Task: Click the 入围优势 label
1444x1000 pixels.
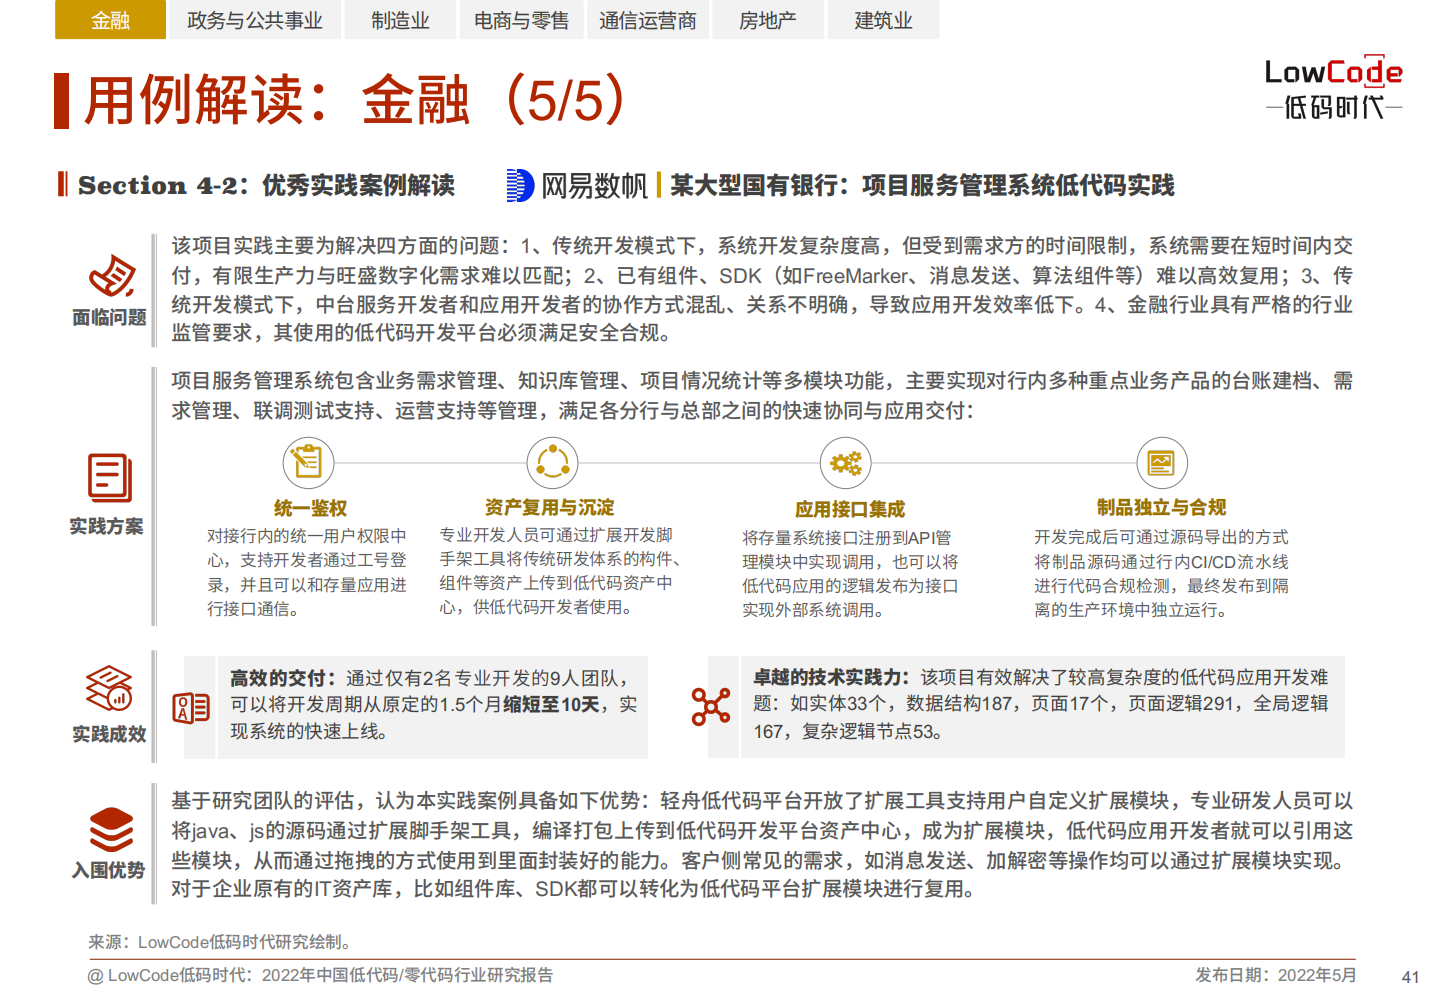Action: tap(108, 871)
